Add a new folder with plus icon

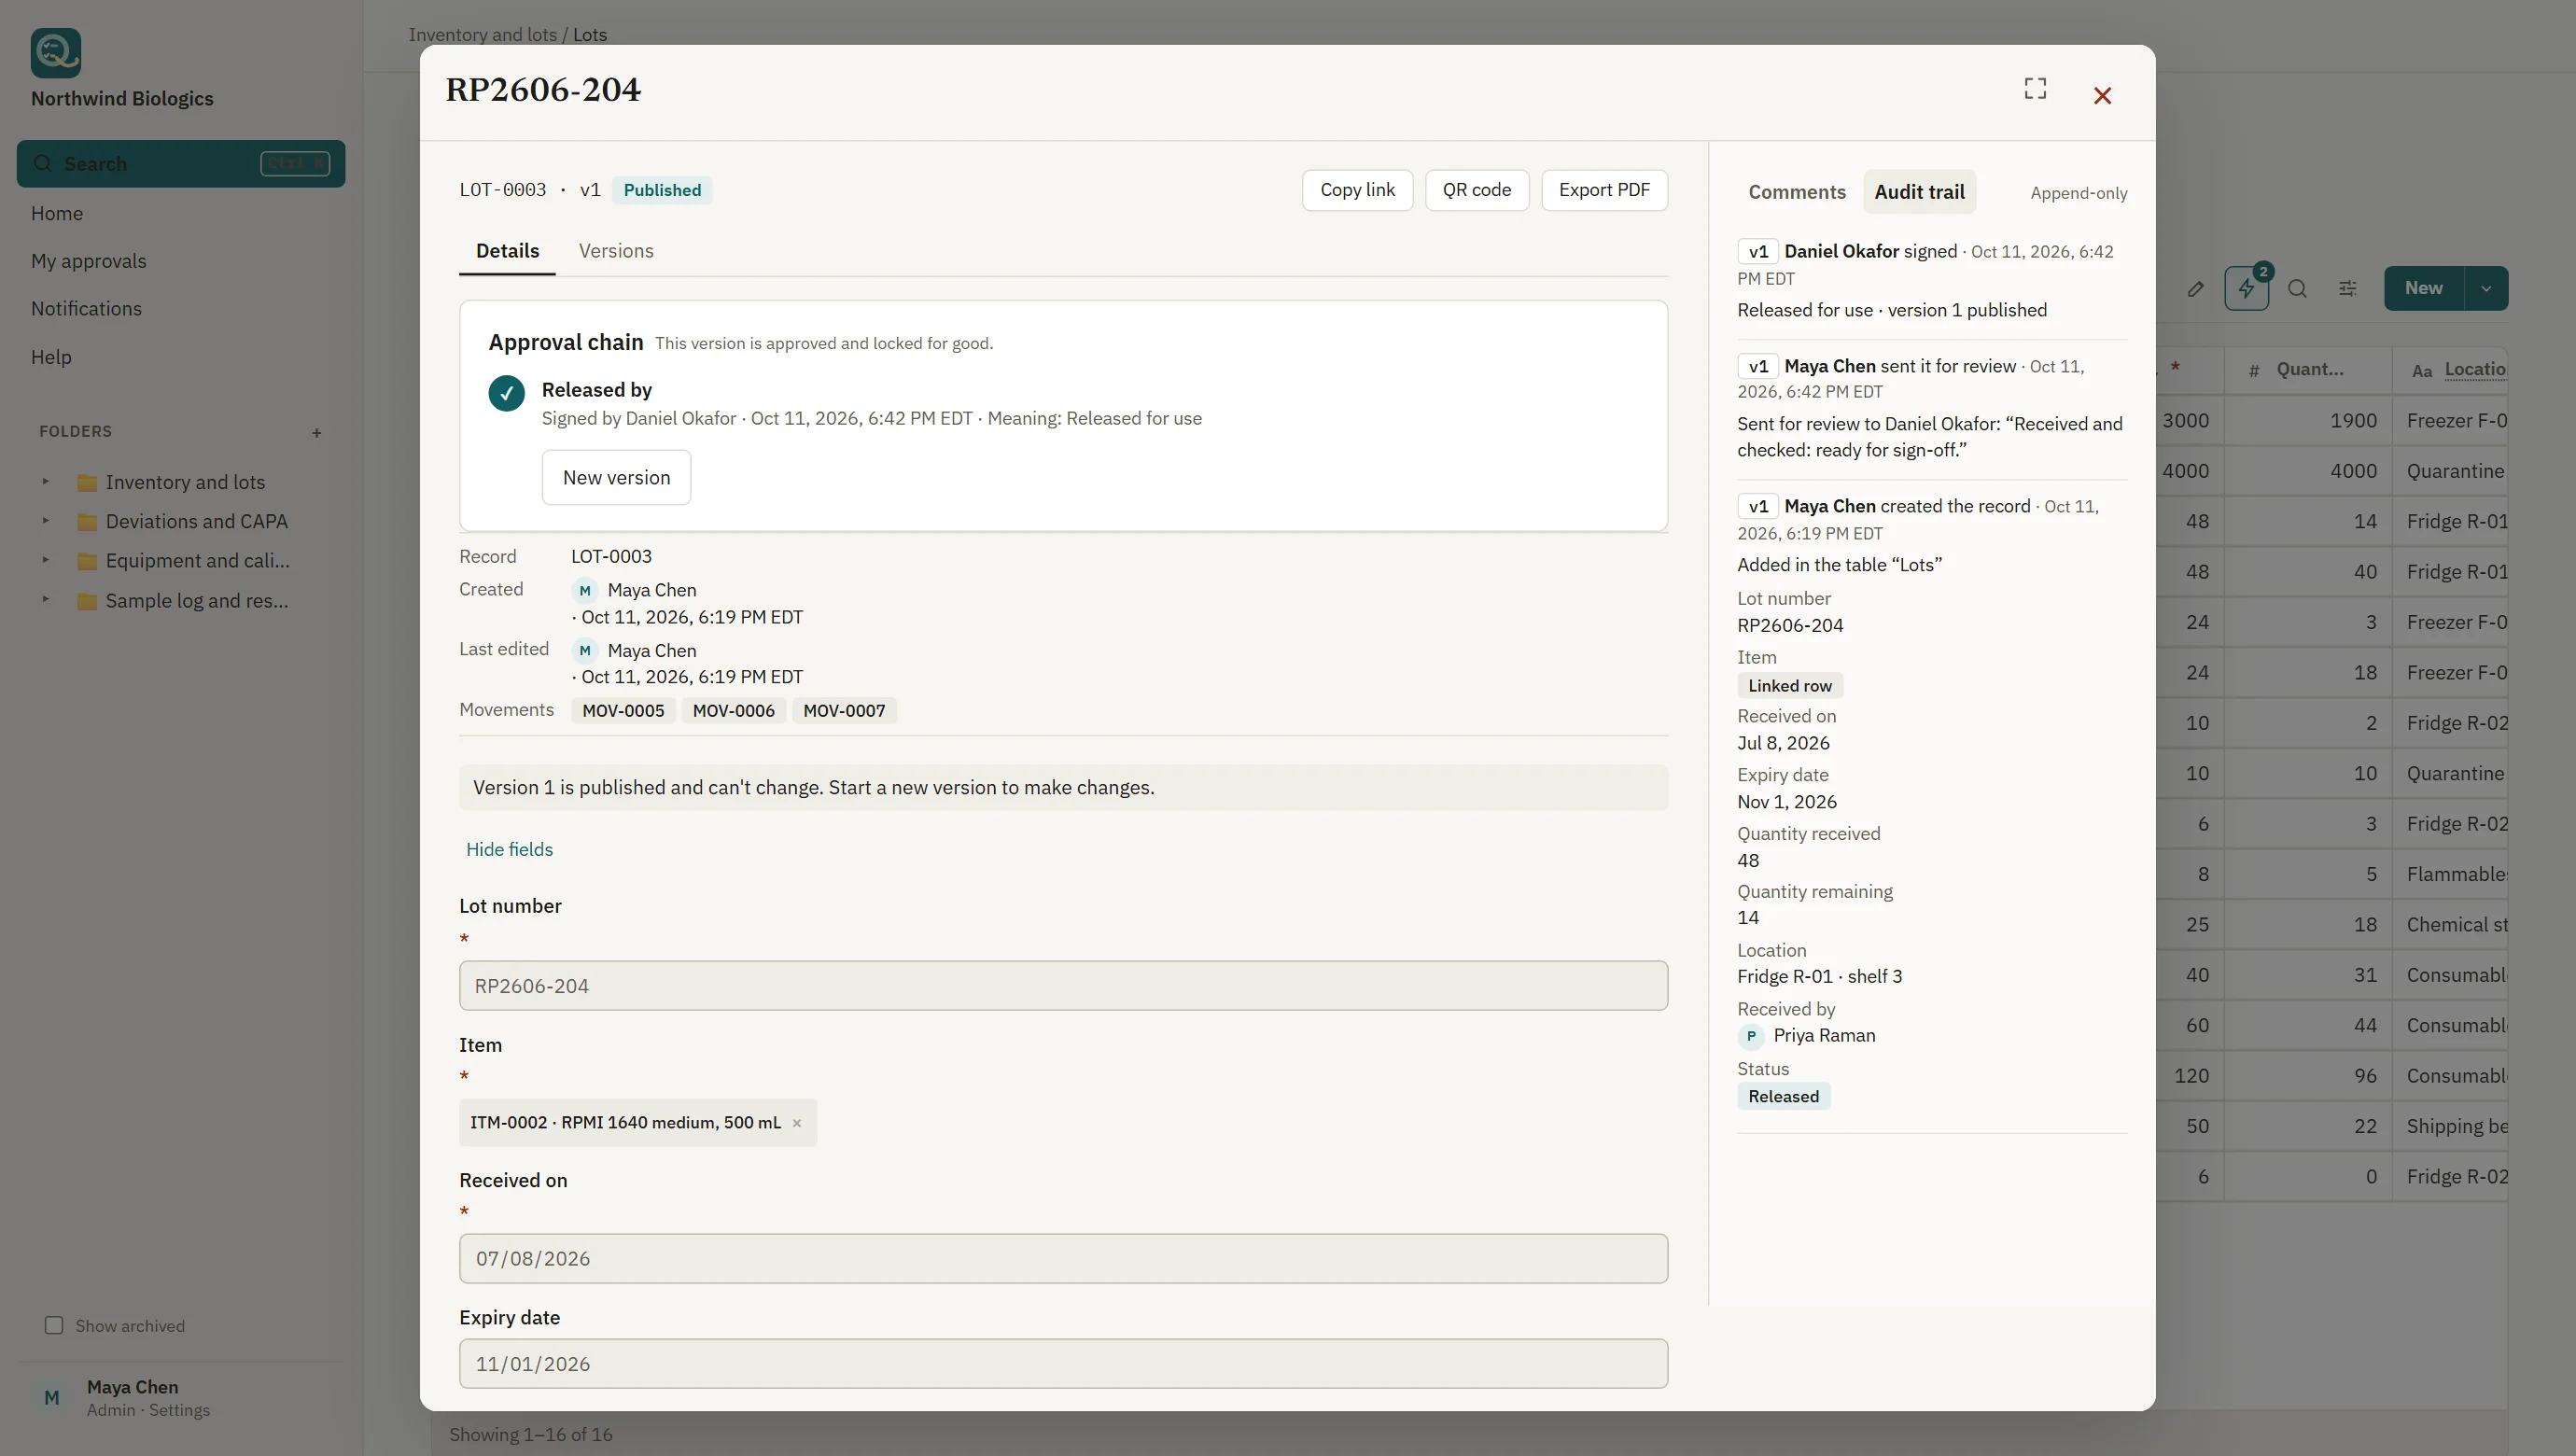(x=316, y=432)
